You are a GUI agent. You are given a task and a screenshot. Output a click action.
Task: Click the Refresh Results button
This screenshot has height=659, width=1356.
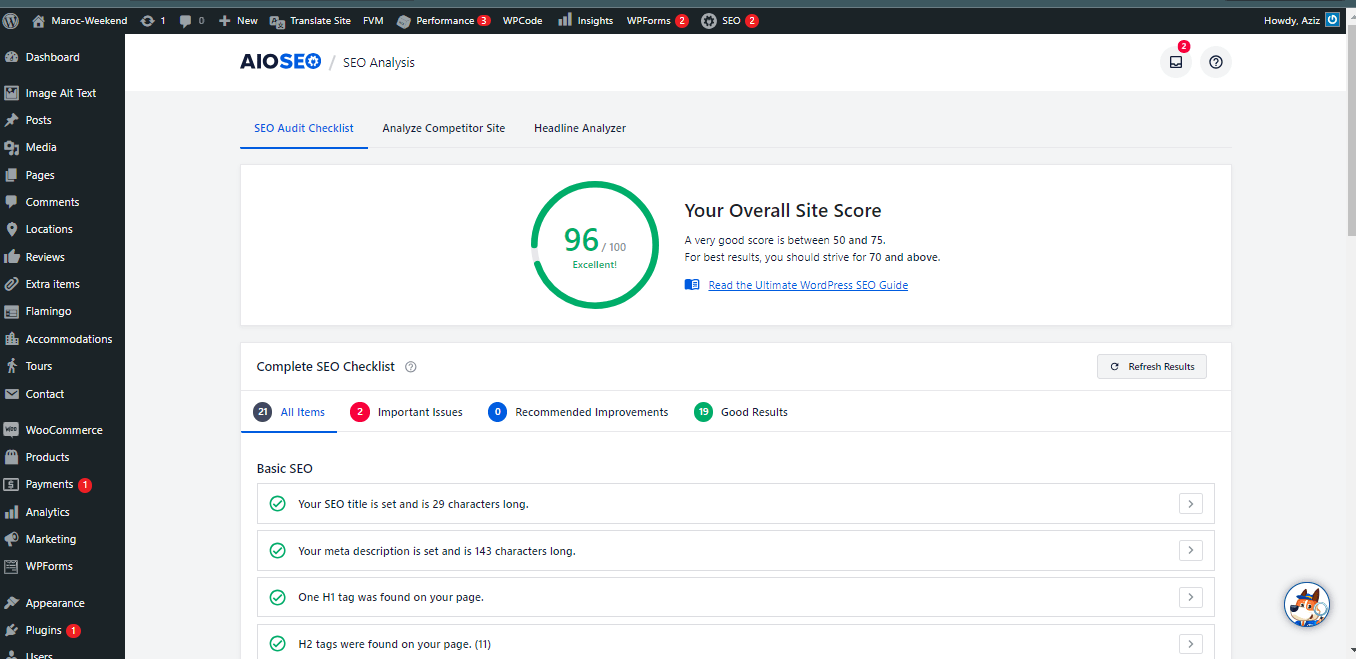tap(1151, 366)
